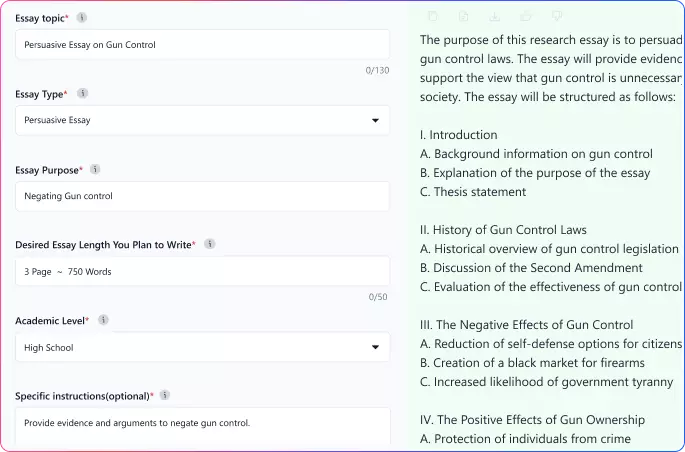Download the generated essay outline
The image size is (685, 452).
coord(494,16)
